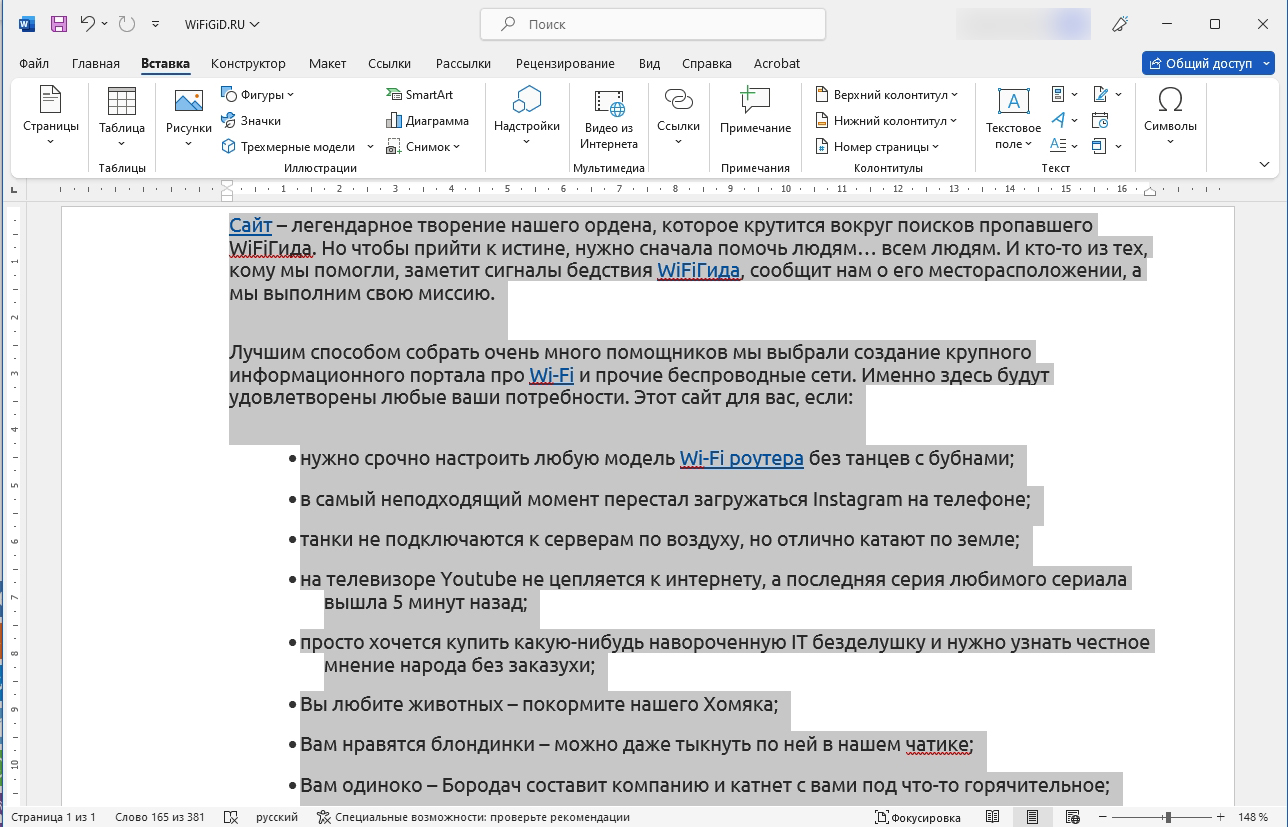
Task: Insert date and time icon
Action: pyautogui.click(x=1100, y=121)
